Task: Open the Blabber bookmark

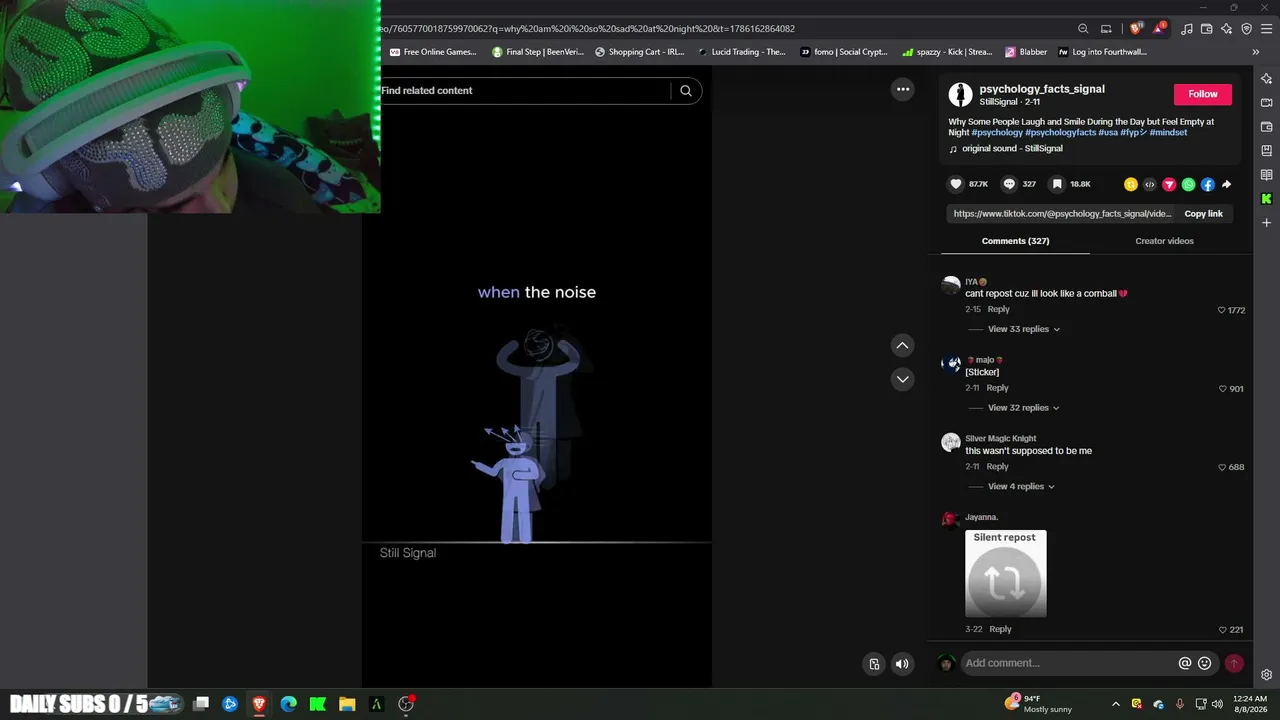Action: coord(1027,52)
